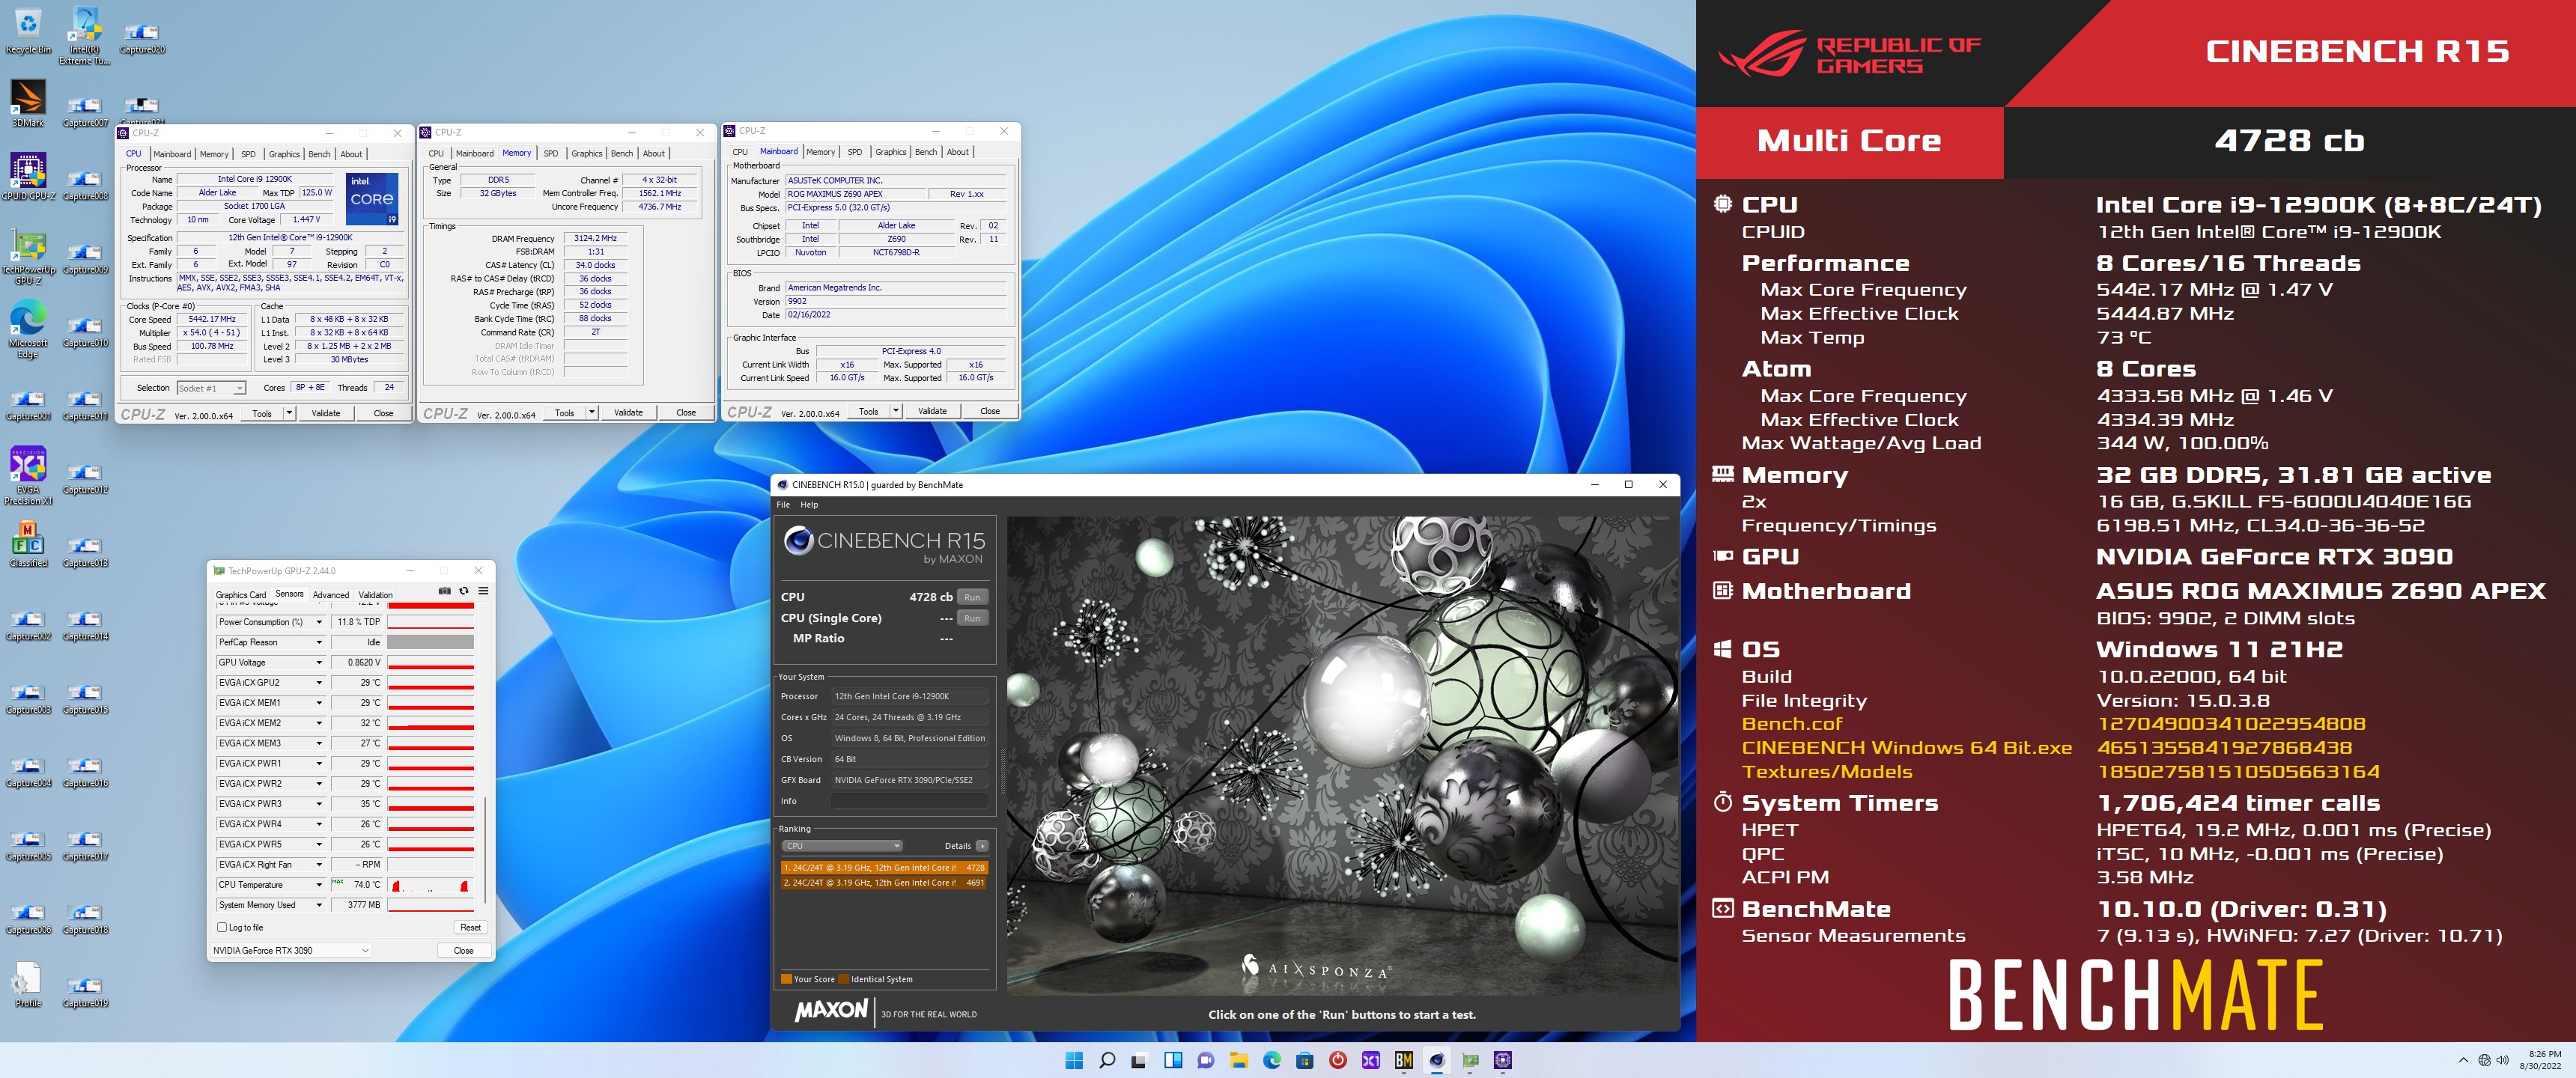Image resolution: width=2576 pixels, height=1078 pixels.
Task: Open the Widgets panel from taskbar
Action: point(1173,1060)
